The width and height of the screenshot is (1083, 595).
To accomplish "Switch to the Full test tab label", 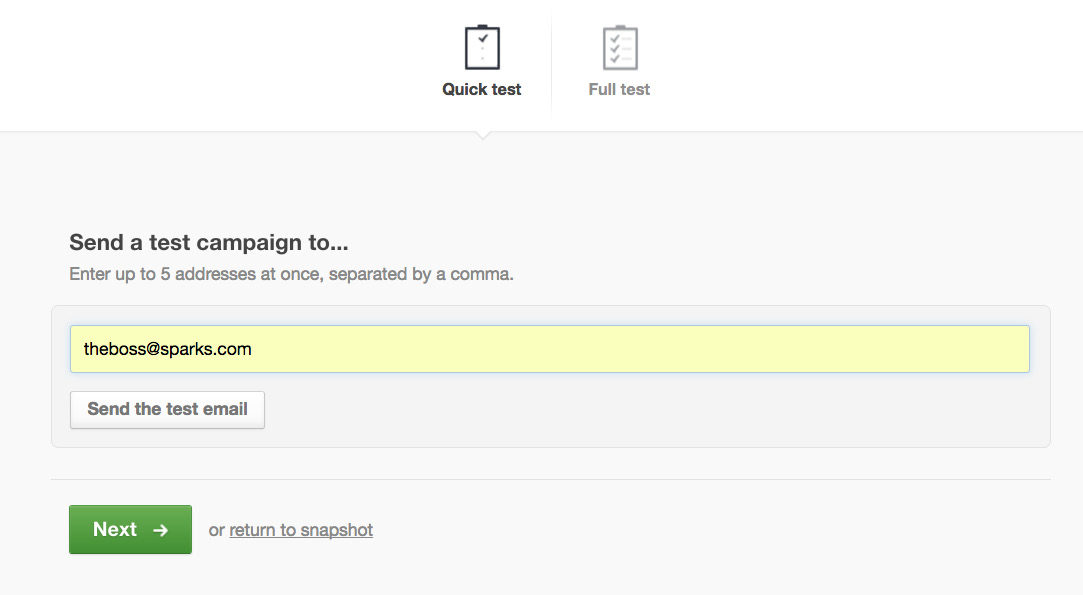I will (619, 89).
